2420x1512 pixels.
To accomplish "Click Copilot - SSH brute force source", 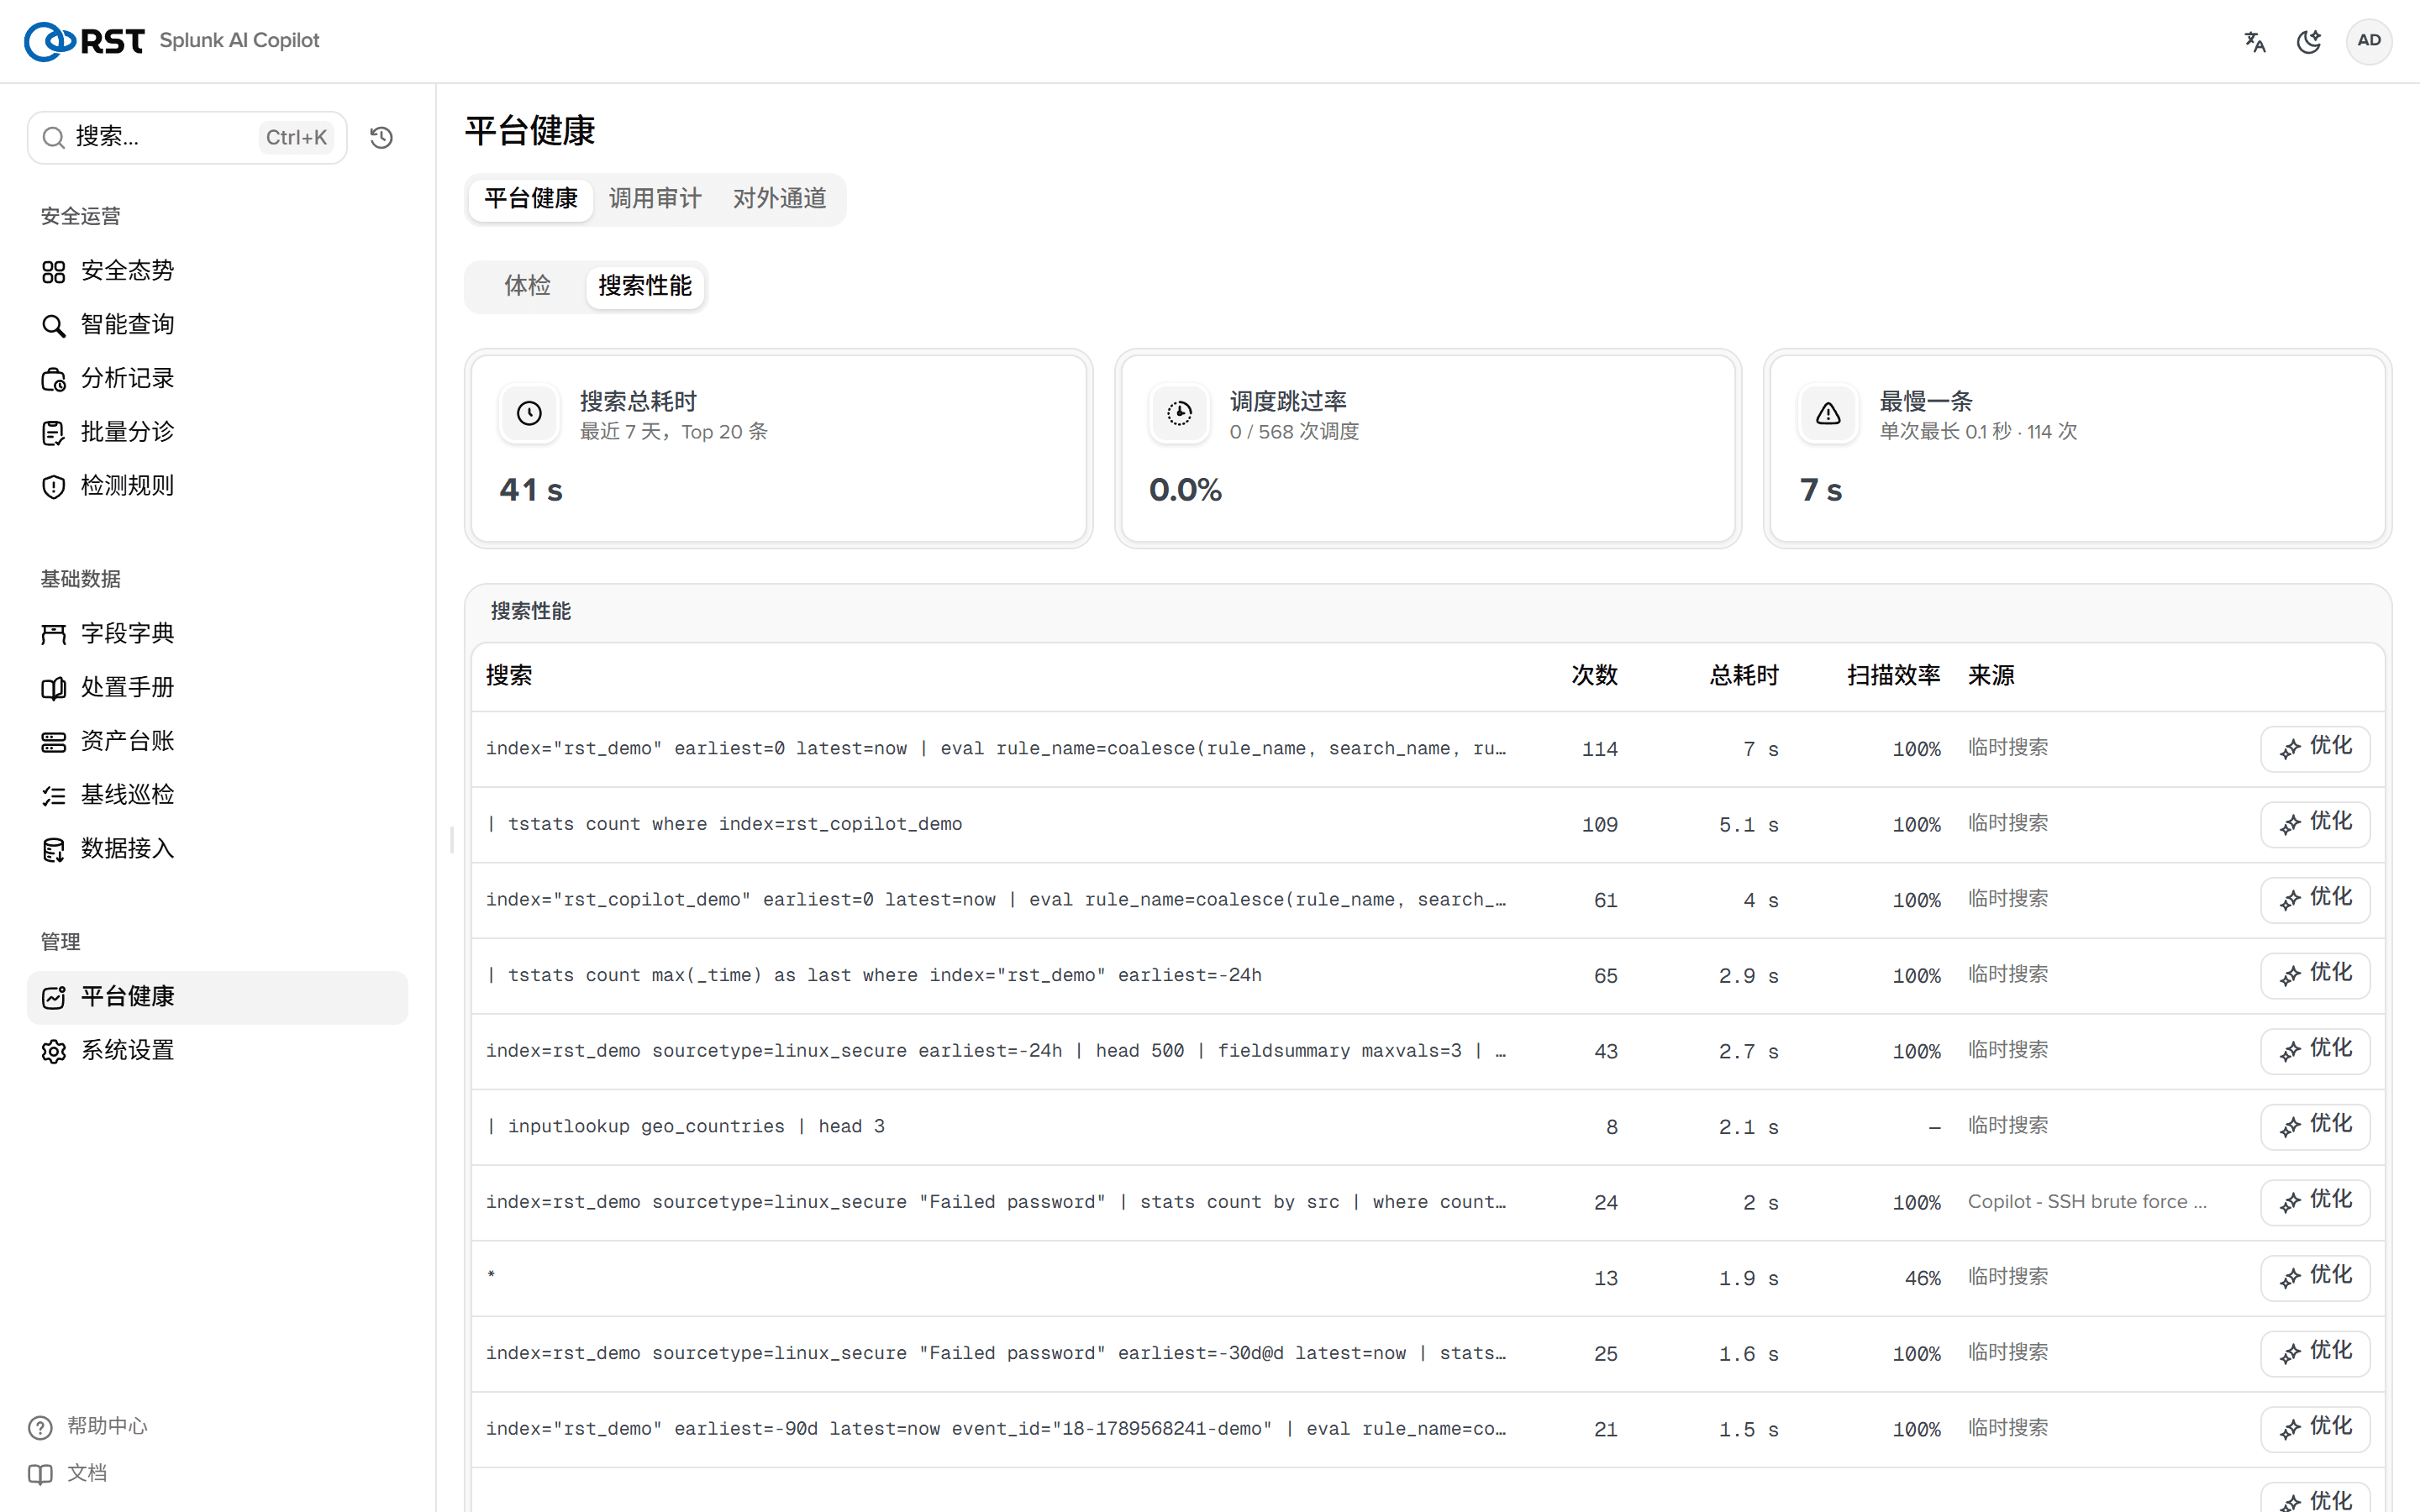I will click(2087, 1202).
